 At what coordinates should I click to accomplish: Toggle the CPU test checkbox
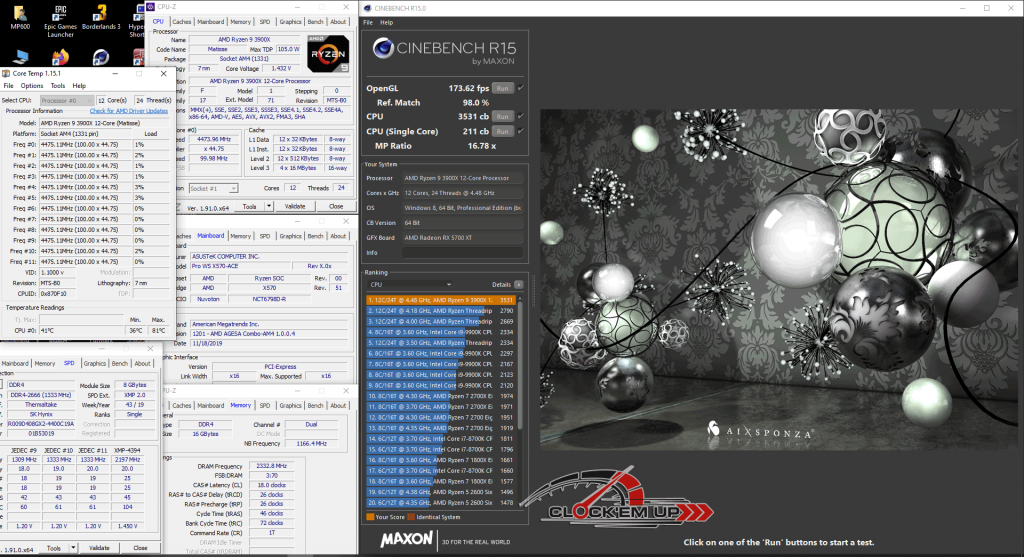[x=521, y=116]
